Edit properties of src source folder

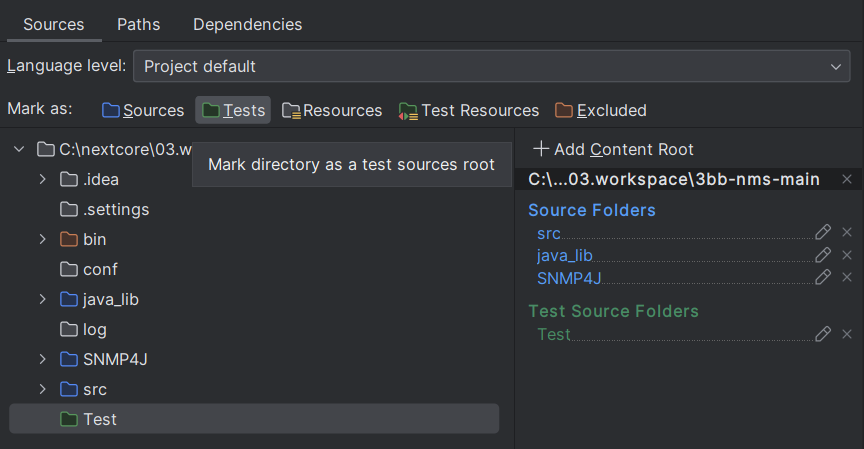point(823,232)
